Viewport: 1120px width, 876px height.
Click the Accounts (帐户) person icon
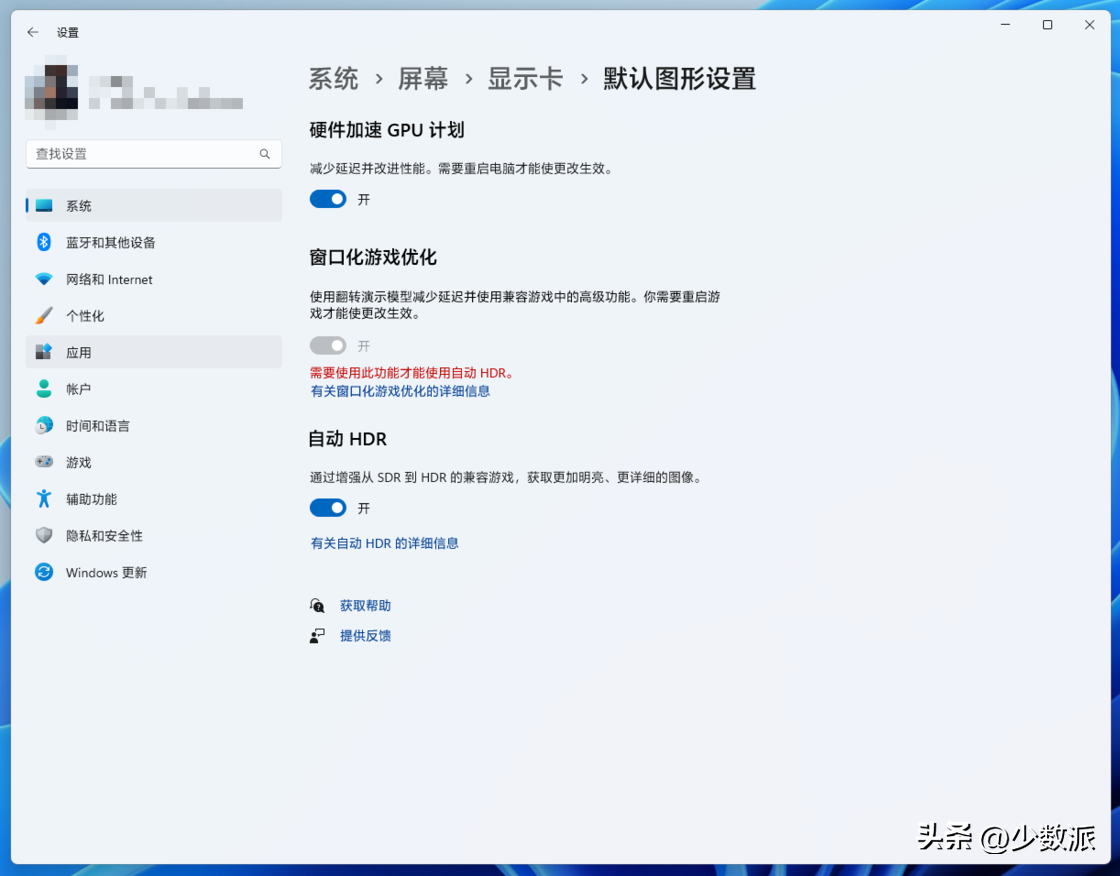(44, 389)
